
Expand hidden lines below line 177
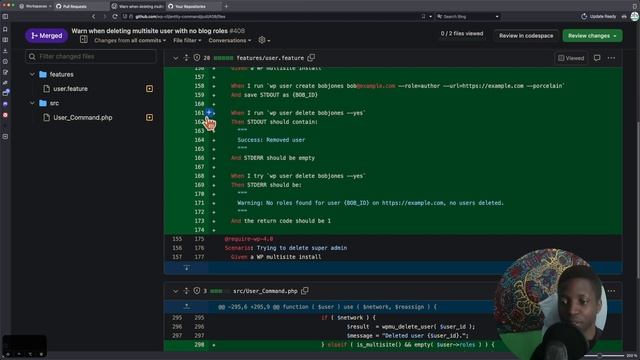pos(187,268)
